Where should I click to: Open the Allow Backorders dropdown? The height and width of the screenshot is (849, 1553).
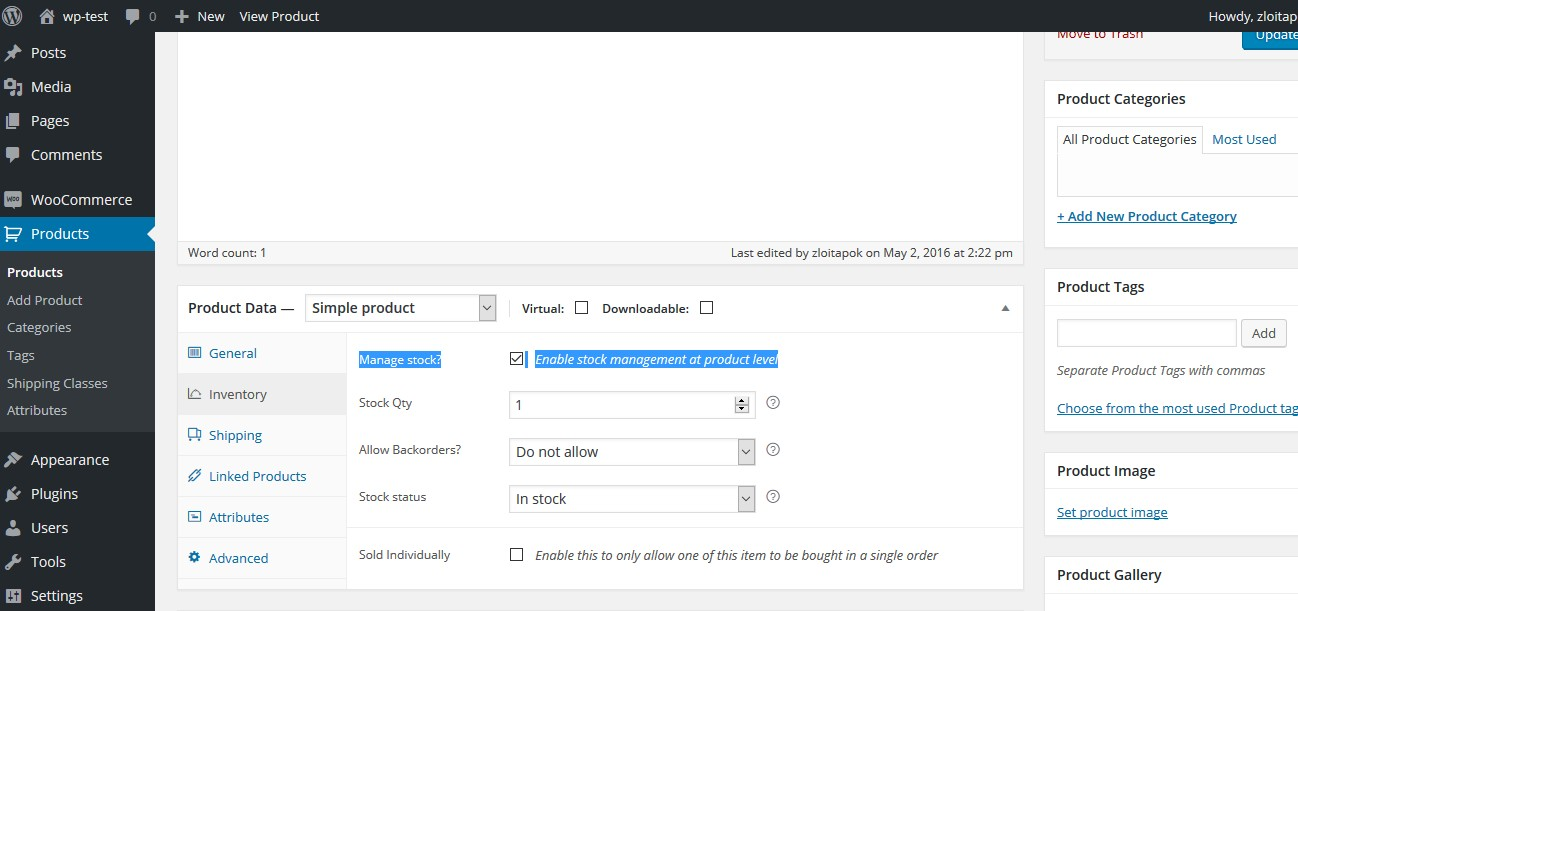(x=631, y=452)
